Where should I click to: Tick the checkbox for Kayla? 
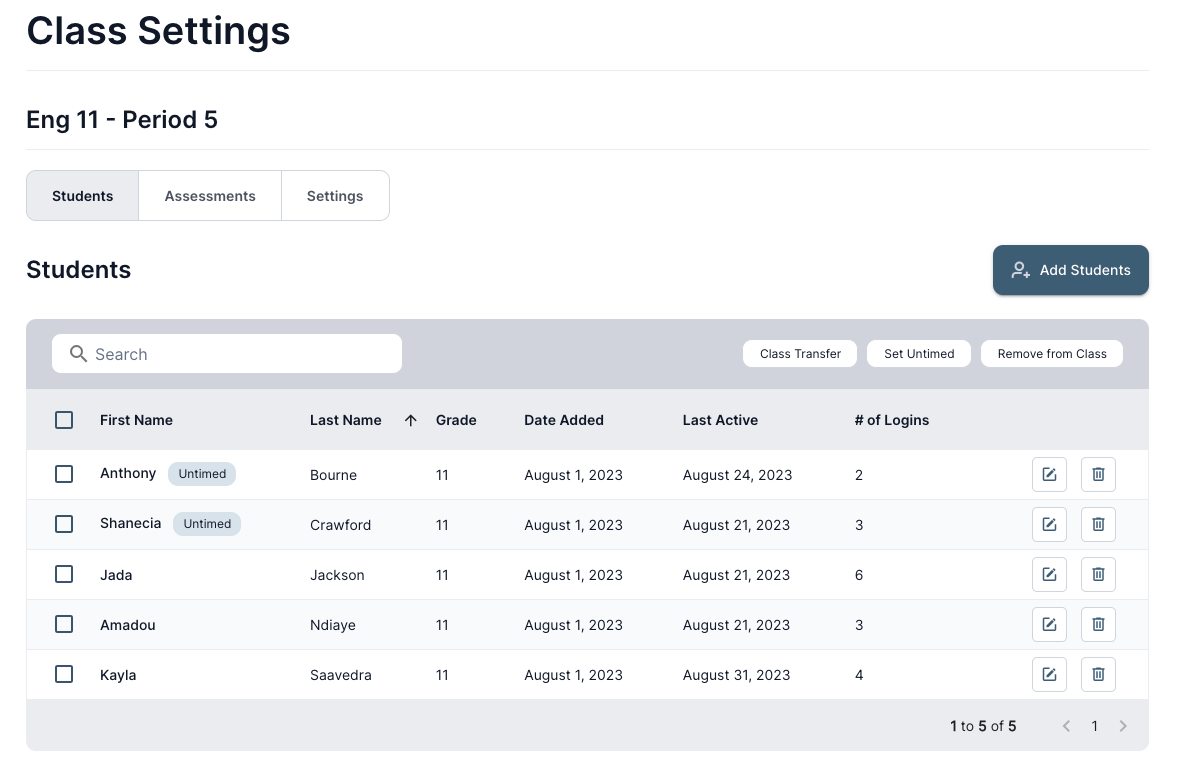[64, 675]
